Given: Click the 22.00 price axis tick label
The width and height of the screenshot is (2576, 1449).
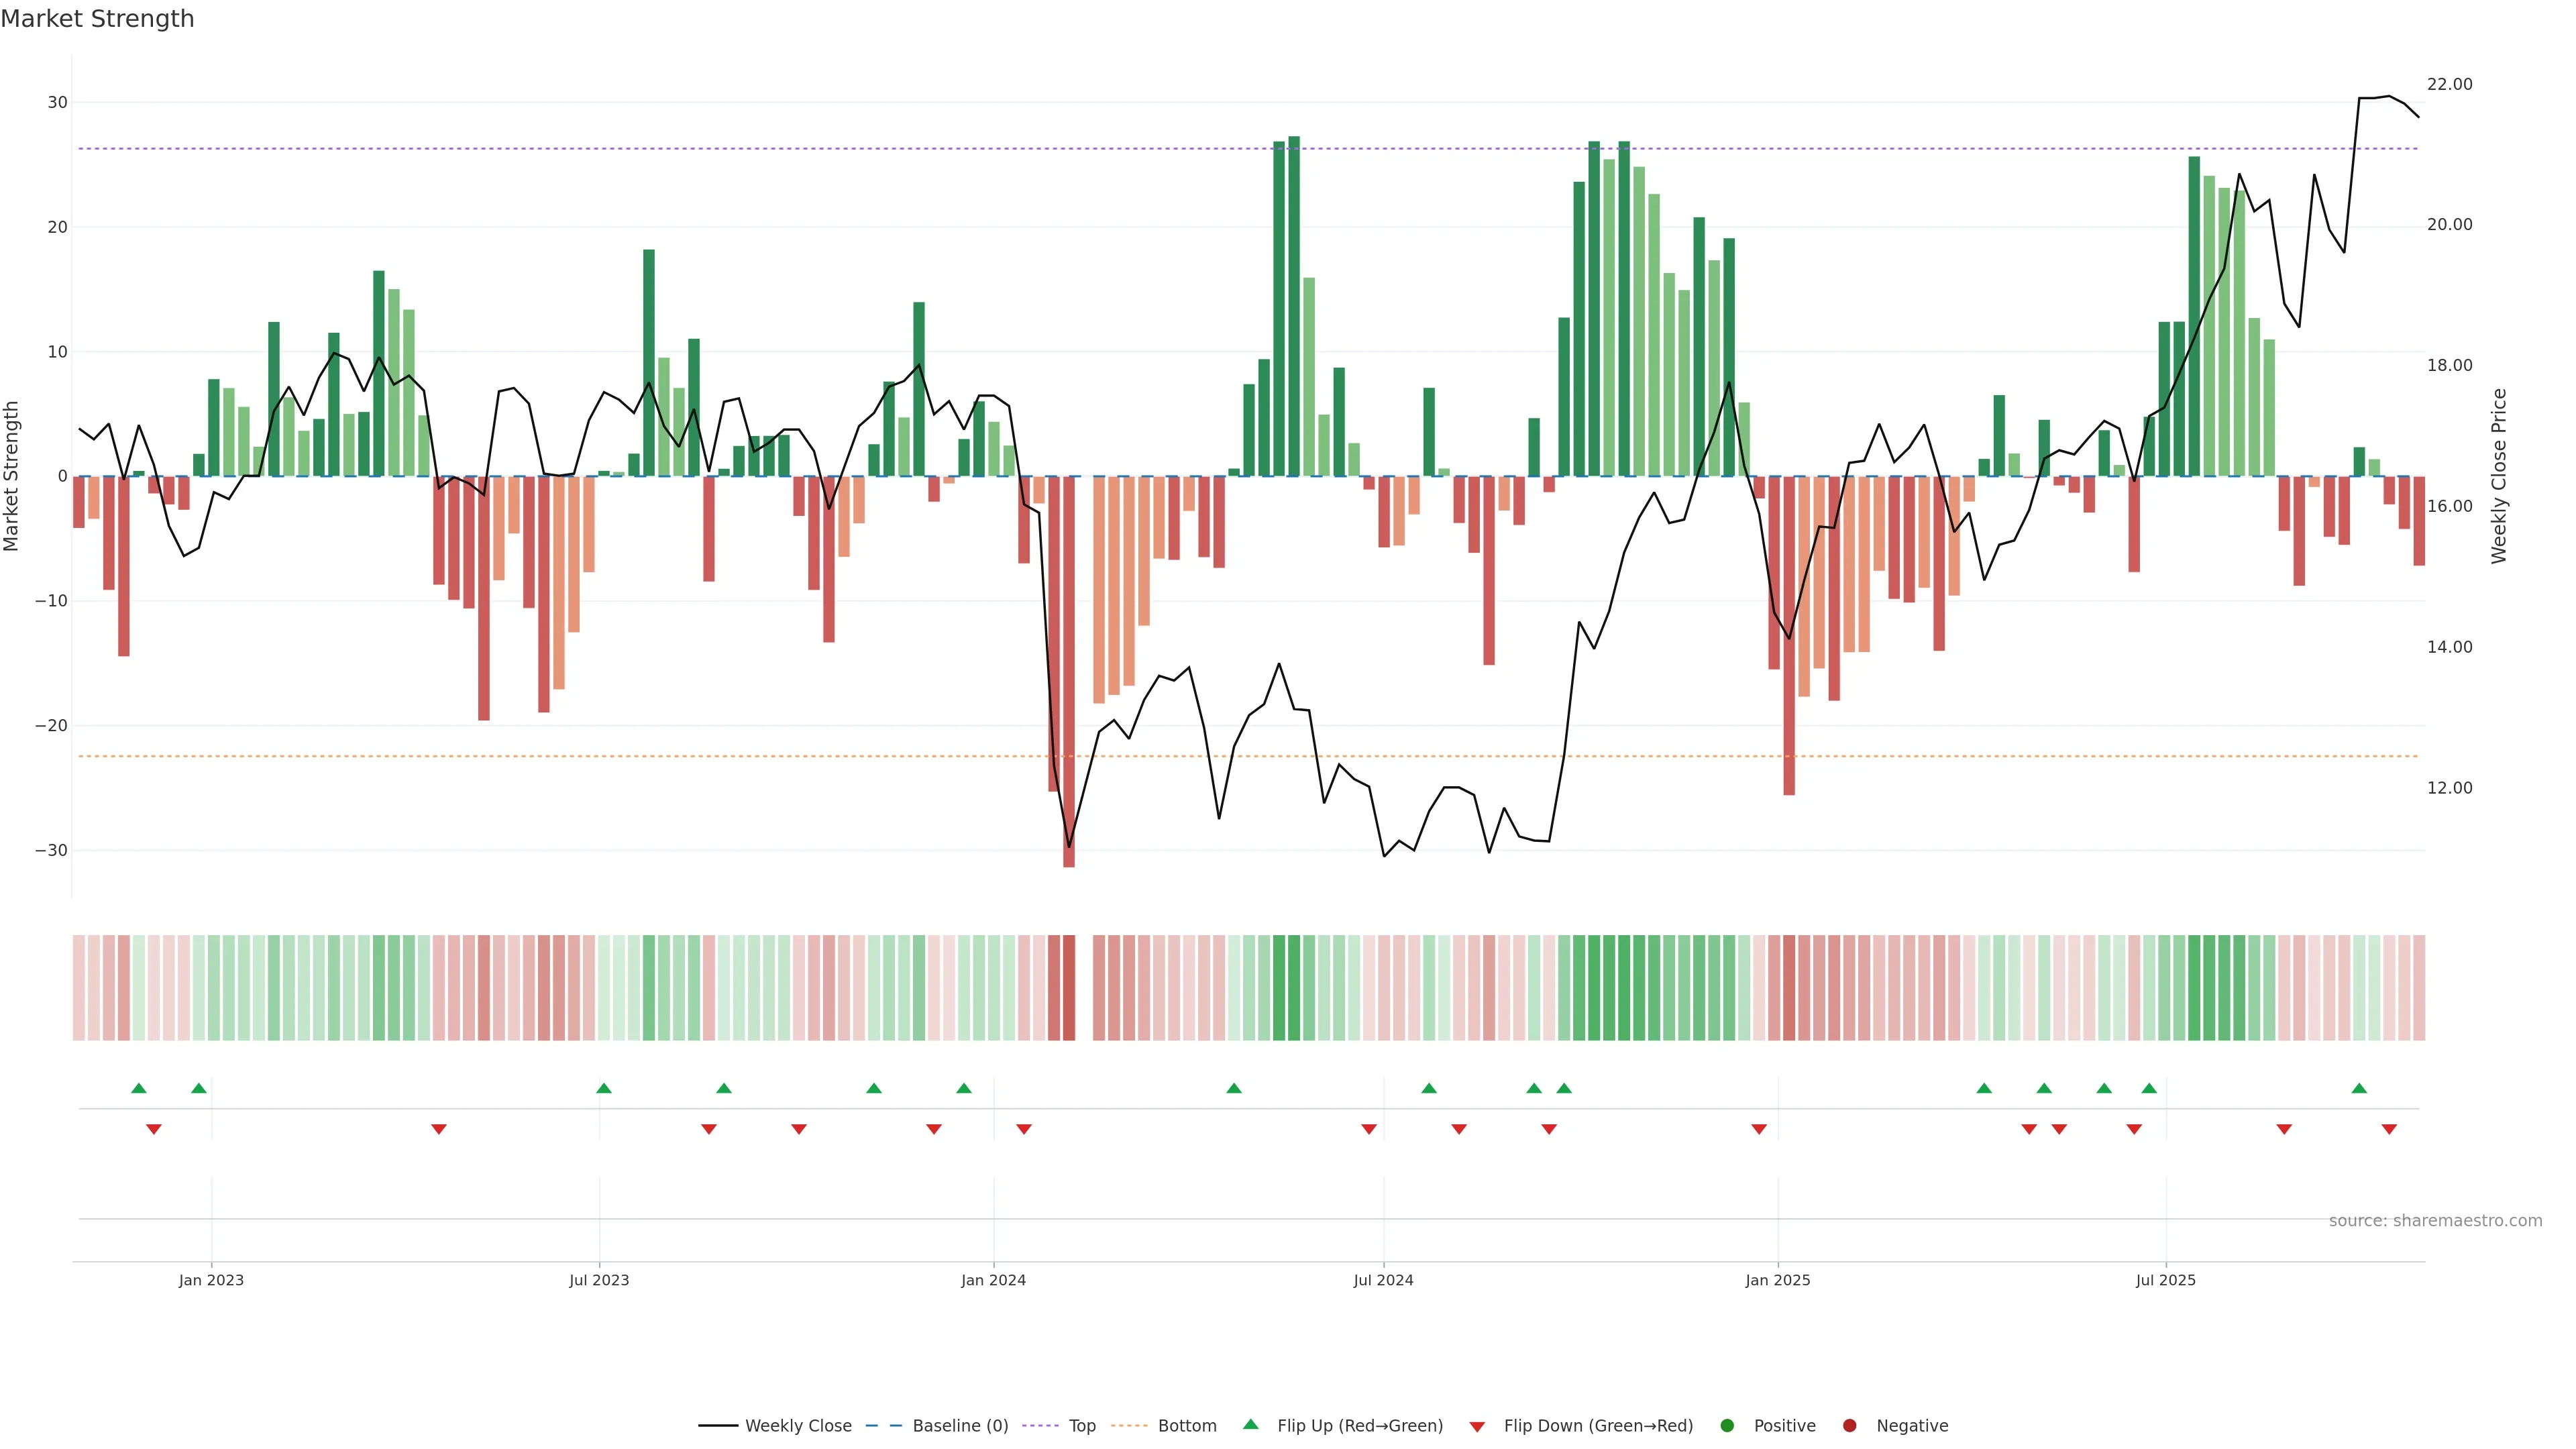Looking at the screenshot, I should [2449, 84].
